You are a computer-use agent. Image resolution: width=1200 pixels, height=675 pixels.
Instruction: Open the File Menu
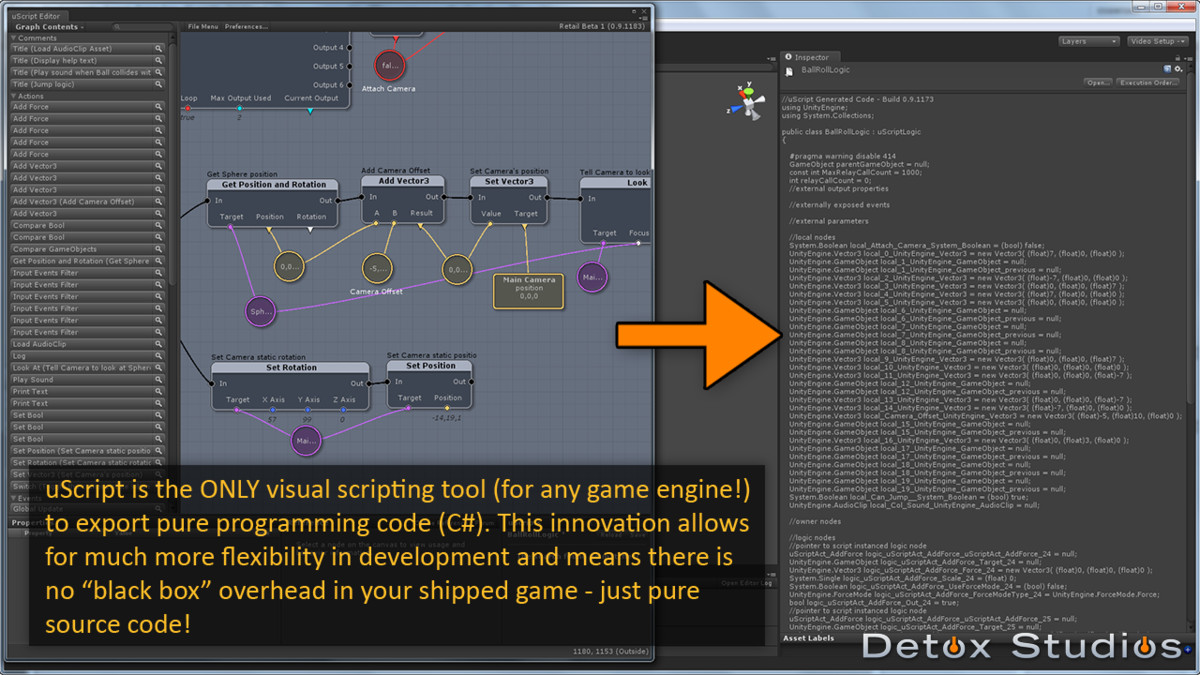tap(203, 27)
